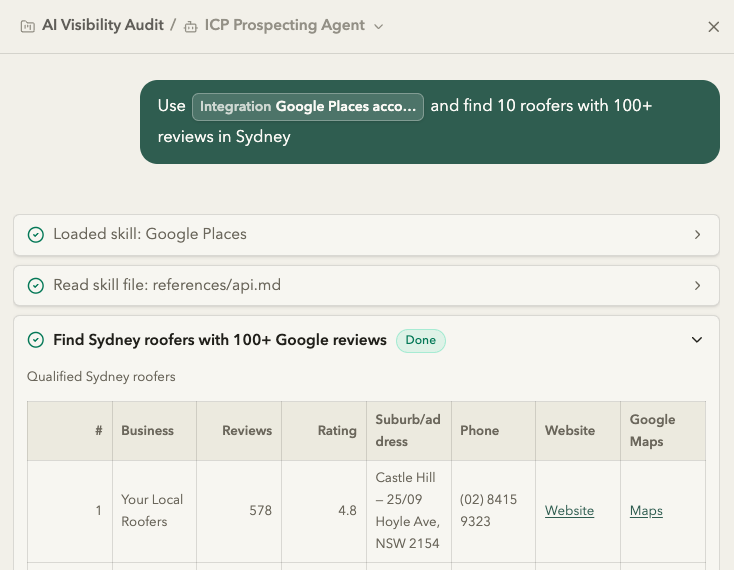Click the Google Maps column header

click(x=663, y=431)
